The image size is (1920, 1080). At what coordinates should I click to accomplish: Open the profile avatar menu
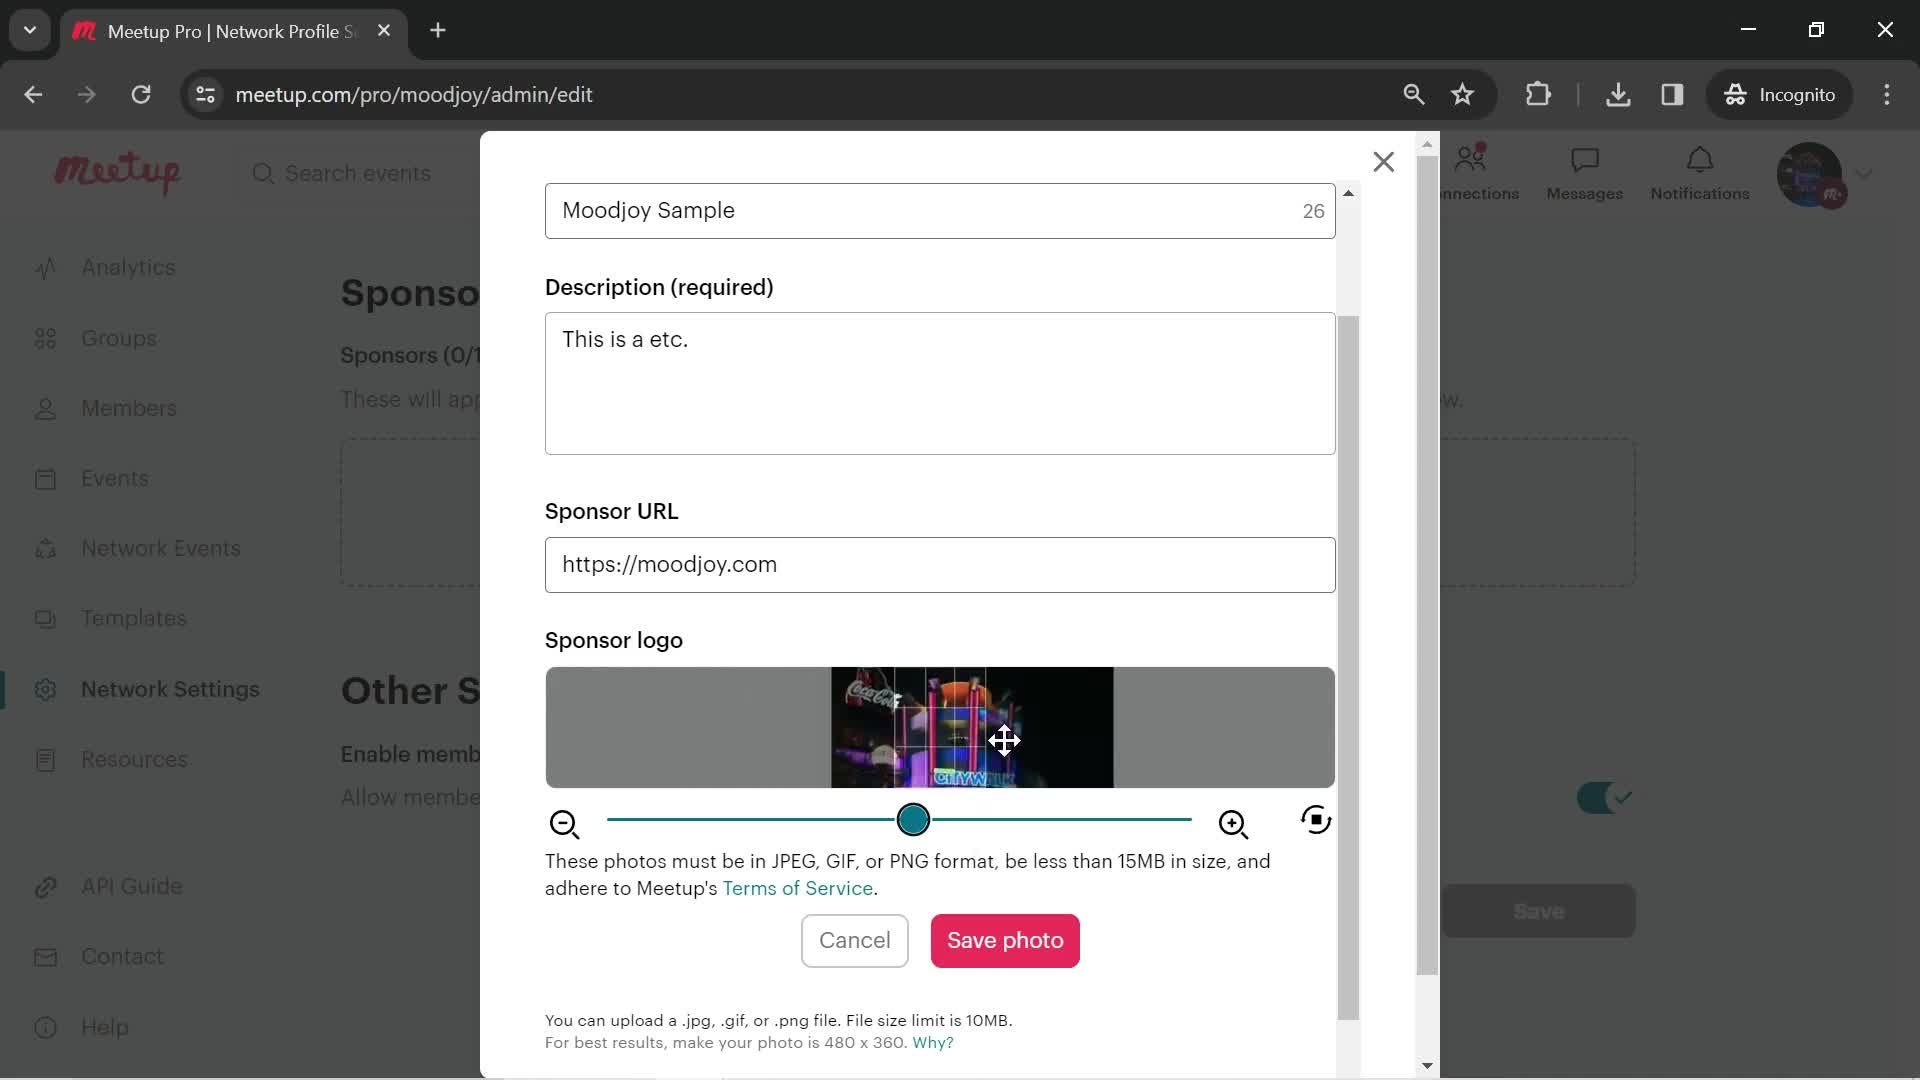[x=1809, y=174]
